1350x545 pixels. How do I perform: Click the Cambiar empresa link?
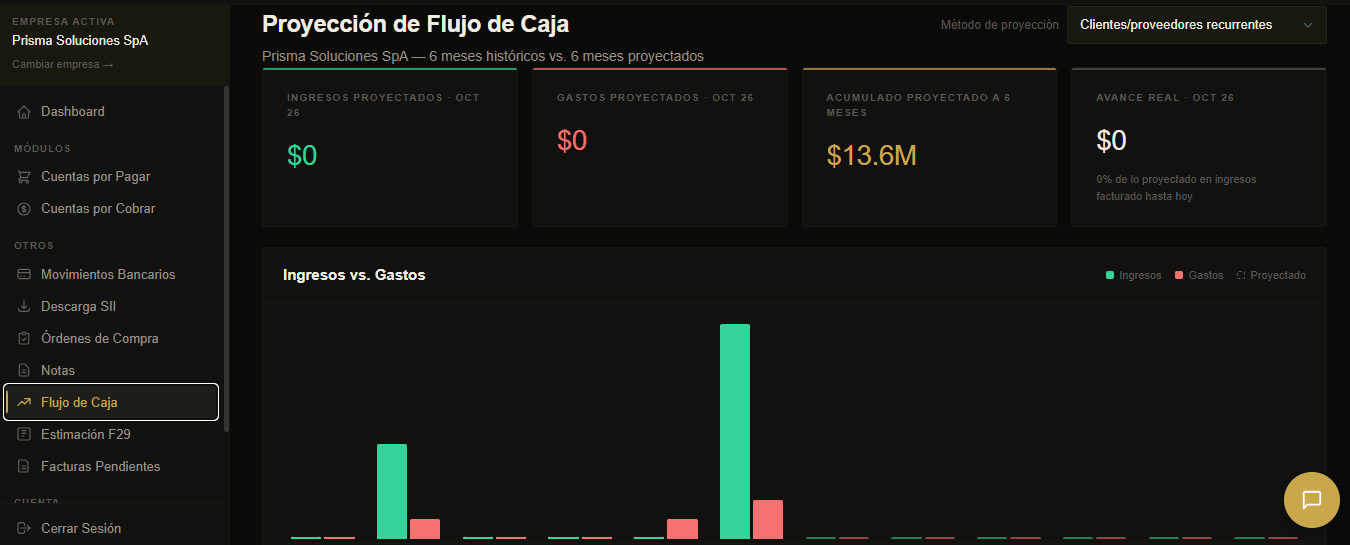(63, 65)
